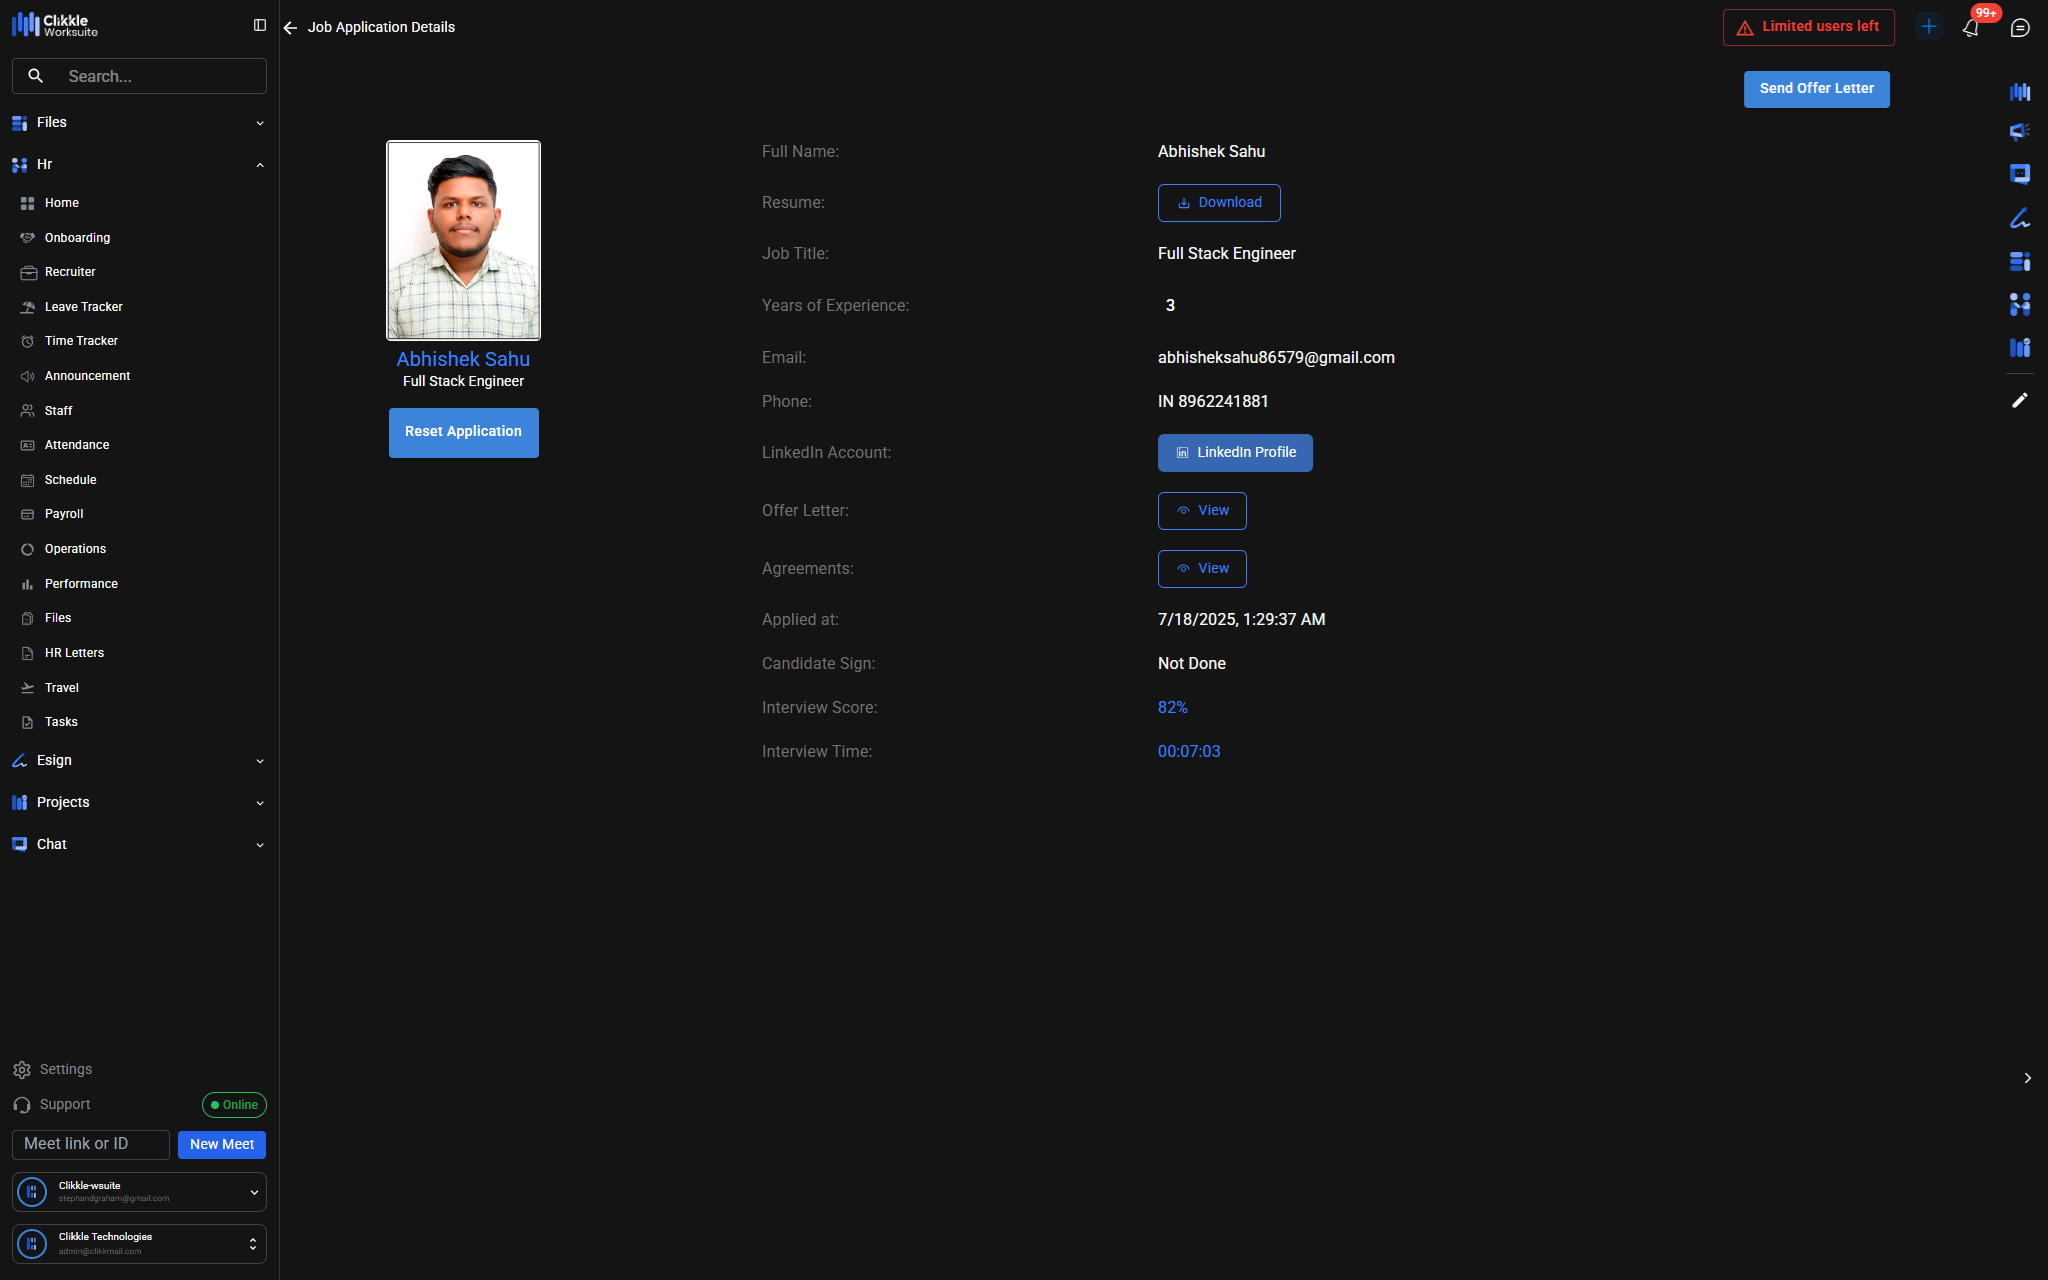Click the notifications bell icon
Viewport: 2048px width, 1280px height.
1970,28
